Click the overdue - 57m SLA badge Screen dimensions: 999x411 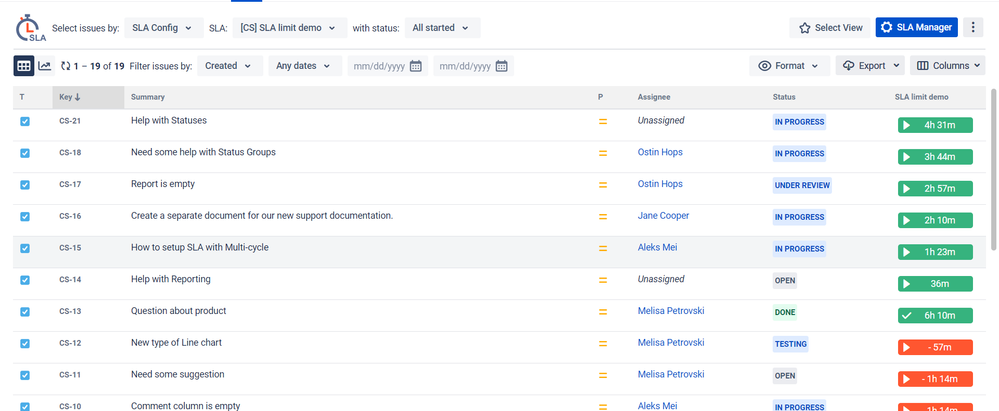935,347
